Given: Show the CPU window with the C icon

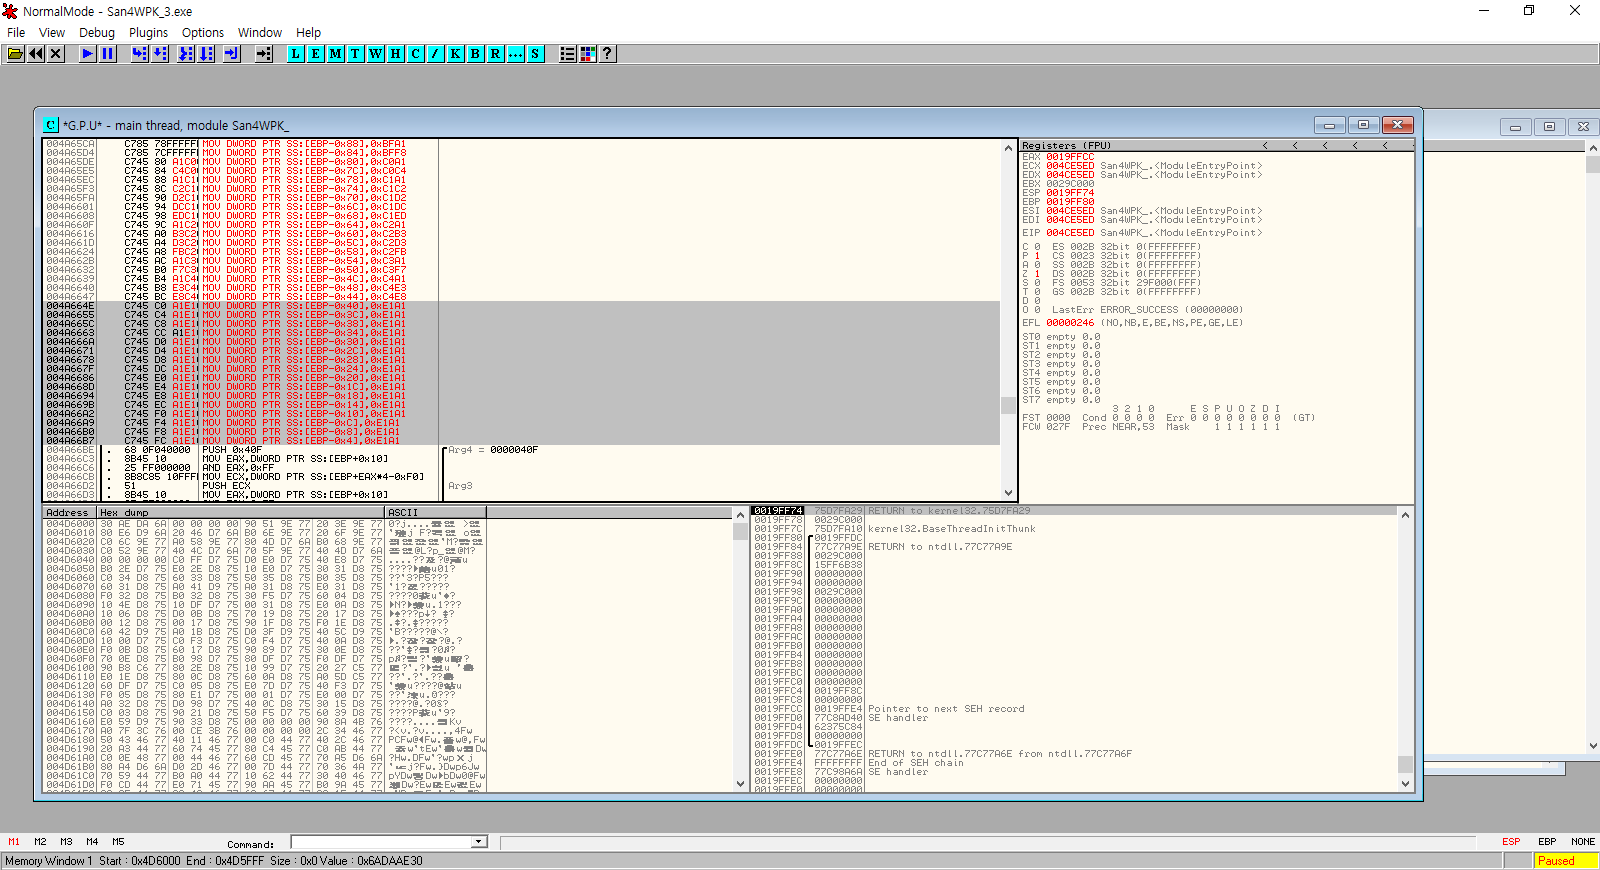Looking at the screenshot, I should pyautogui.click(x=416, y=54).
